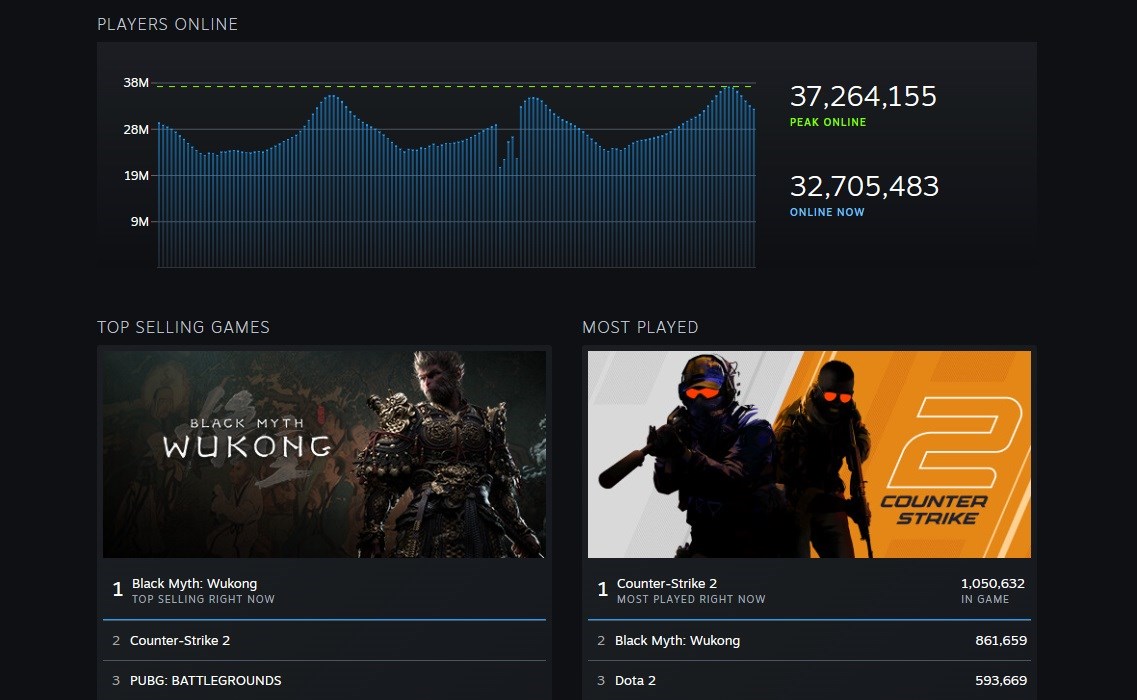Viewport: 1137px width, 700px height.
Task: Click the IN GAME label
Action: point(985,599)
